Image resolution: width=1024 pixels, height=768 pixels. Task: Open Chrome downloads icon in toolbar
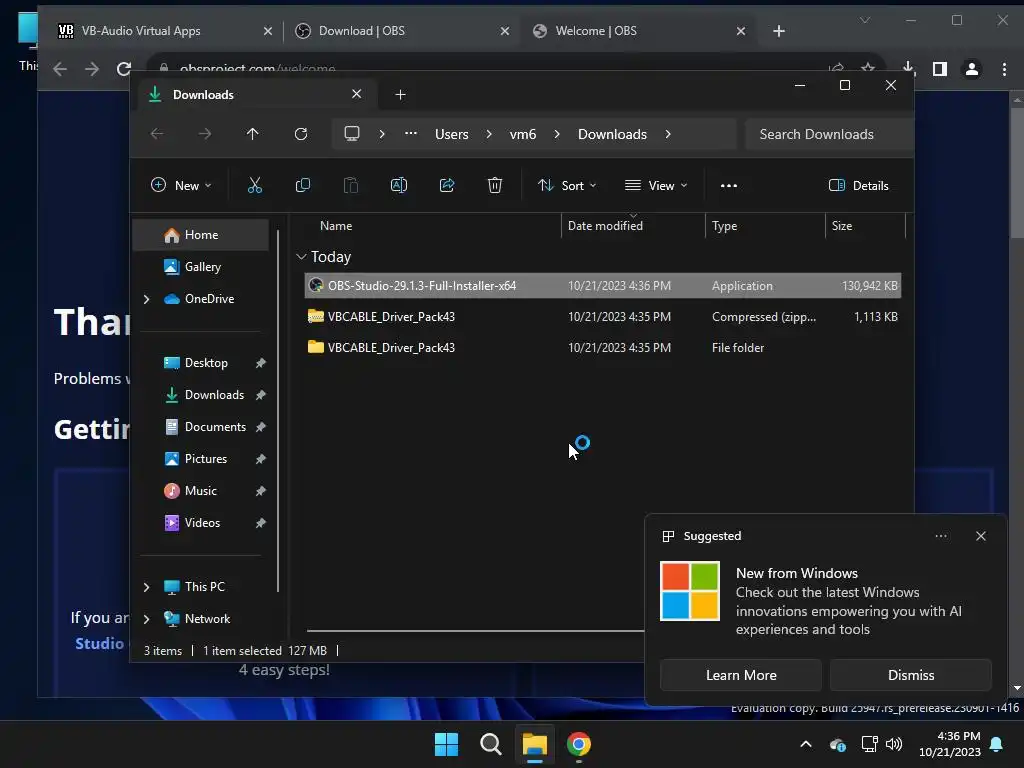908,68
